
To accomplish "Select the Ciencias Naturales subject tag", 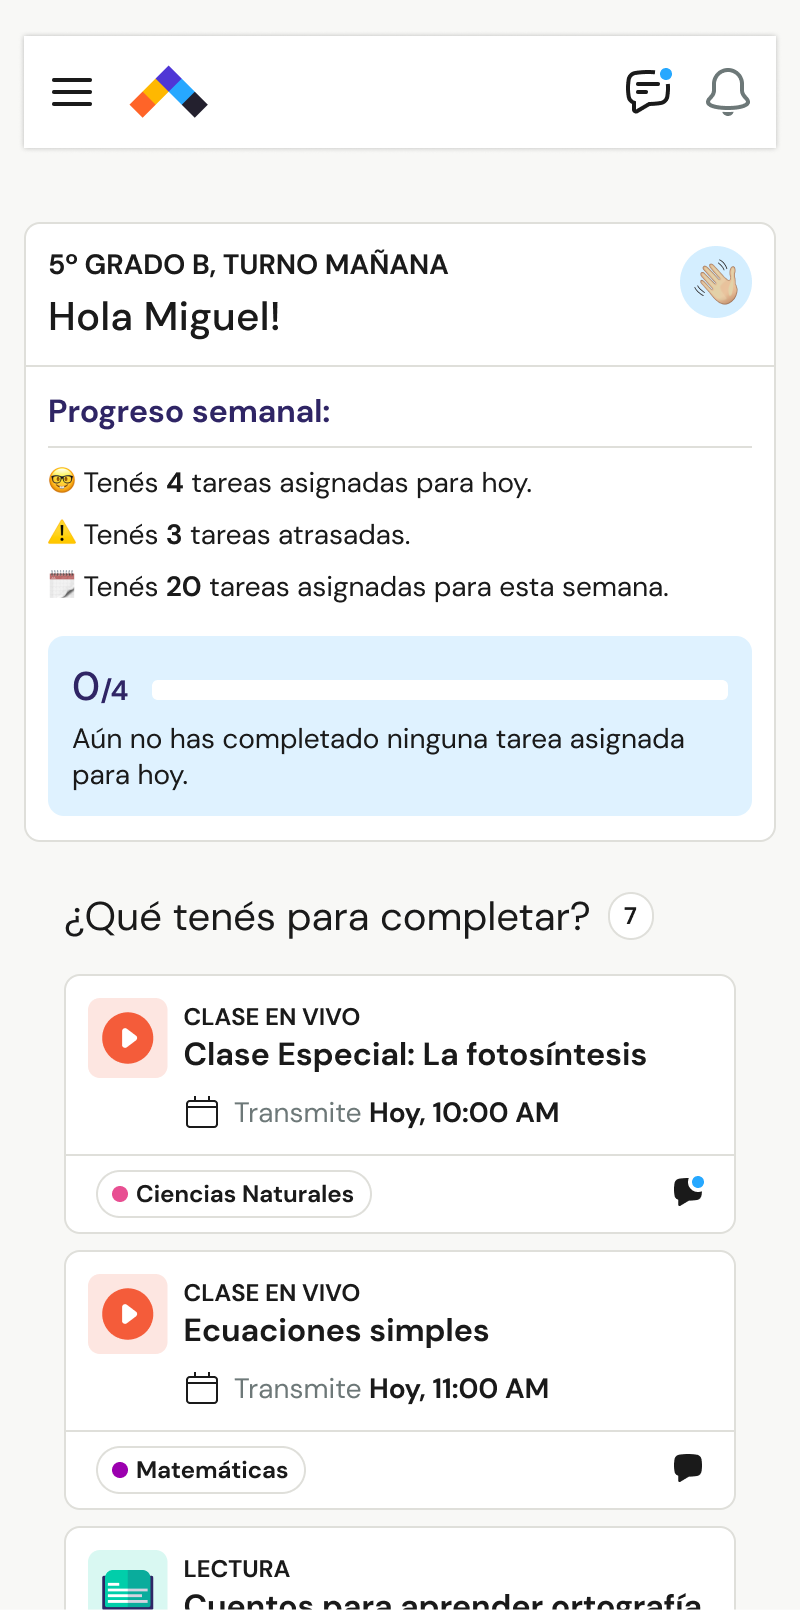I will coord(234,1194).
